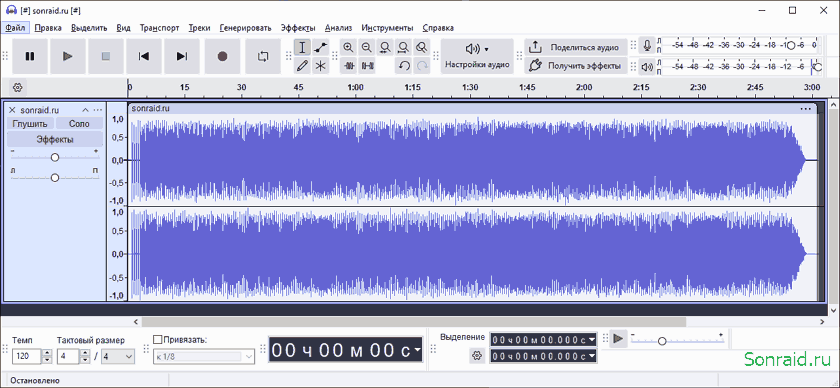Open the Правка menu

click(x=48, y=28)
